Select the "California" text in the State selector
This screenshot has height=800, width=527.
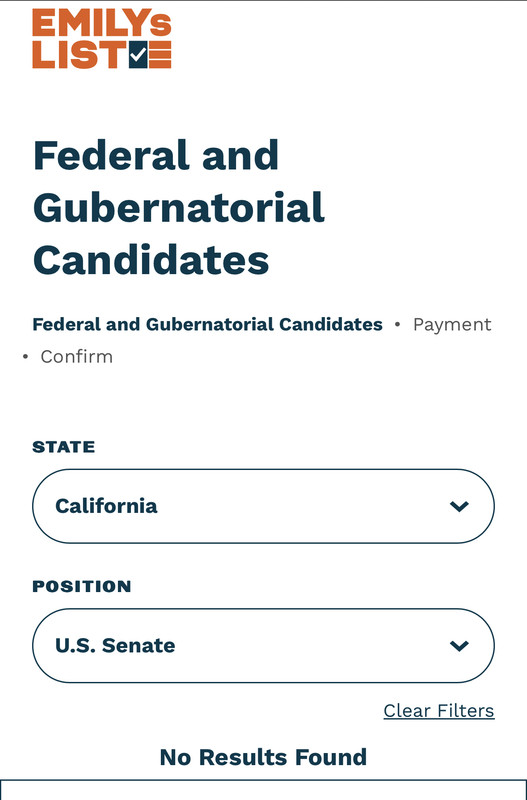click(106, 506)
